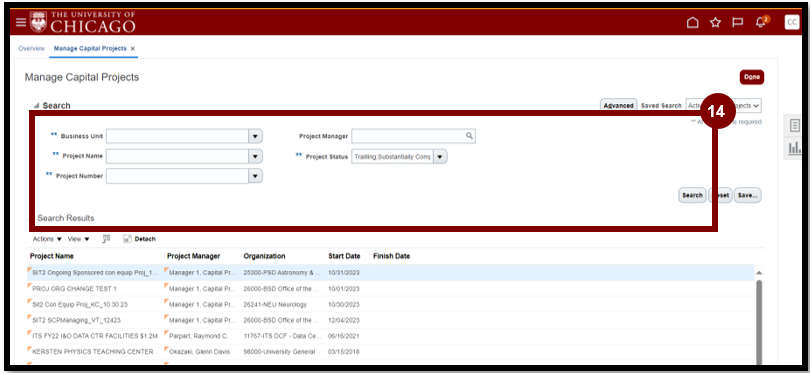This screenshot has width=810, height=373.
Task: Select PROJ ORG CHANGE TEST 1 row
Action: pyautogui.click(x=390, y=289)
